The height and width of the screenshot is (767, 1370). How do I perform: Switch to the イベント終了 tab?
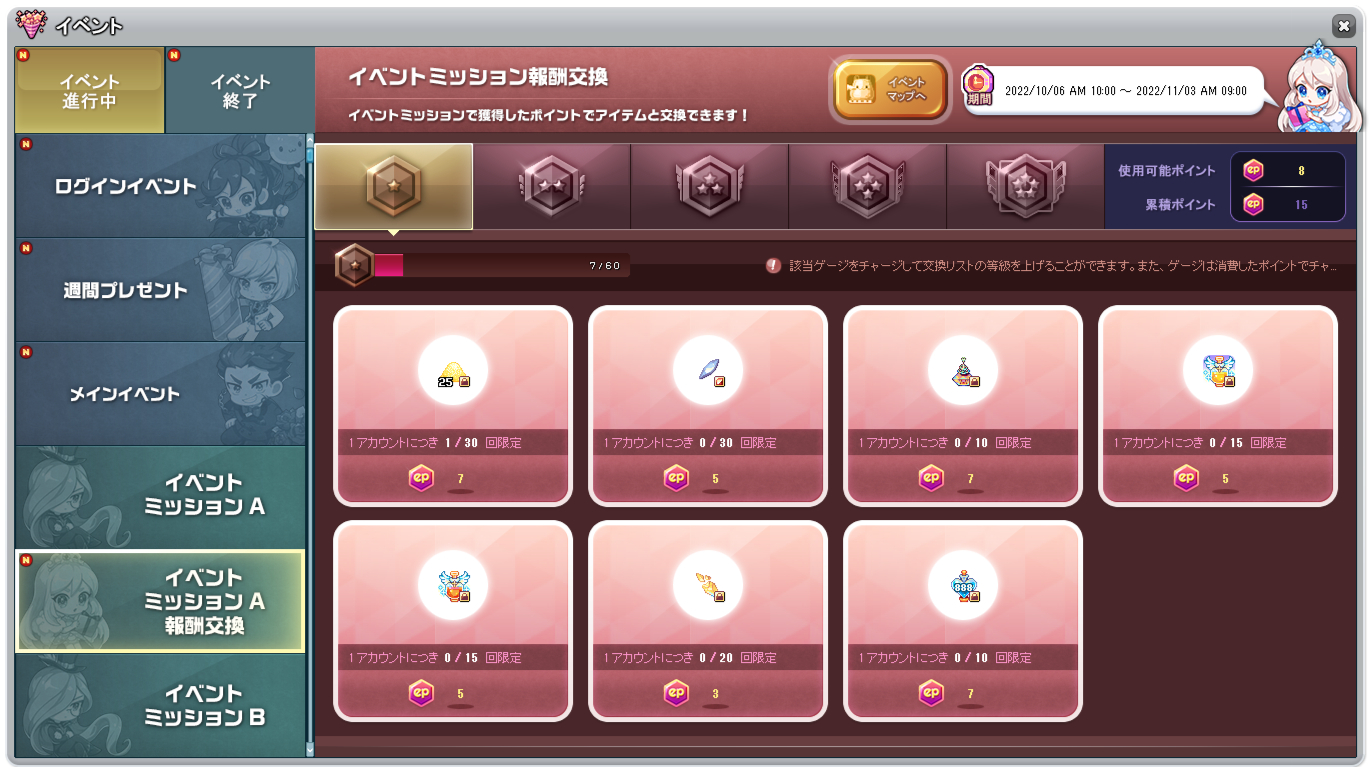click(x=240, y=90)
